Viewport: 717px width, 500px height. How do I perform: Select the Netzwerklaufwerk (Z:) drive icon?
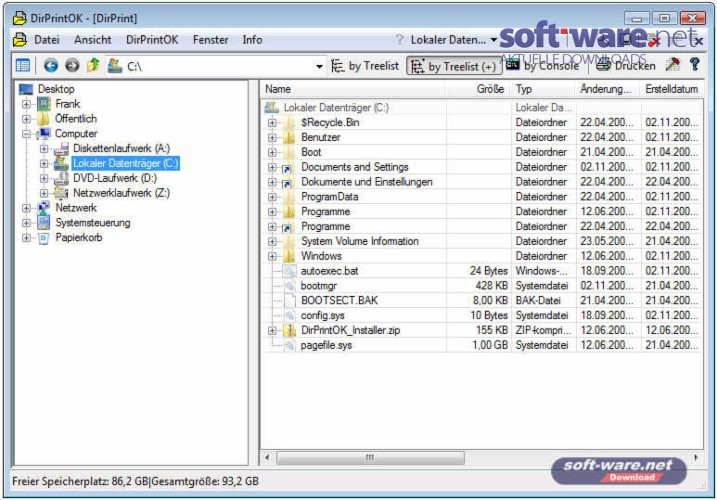[x=61, y=193]
